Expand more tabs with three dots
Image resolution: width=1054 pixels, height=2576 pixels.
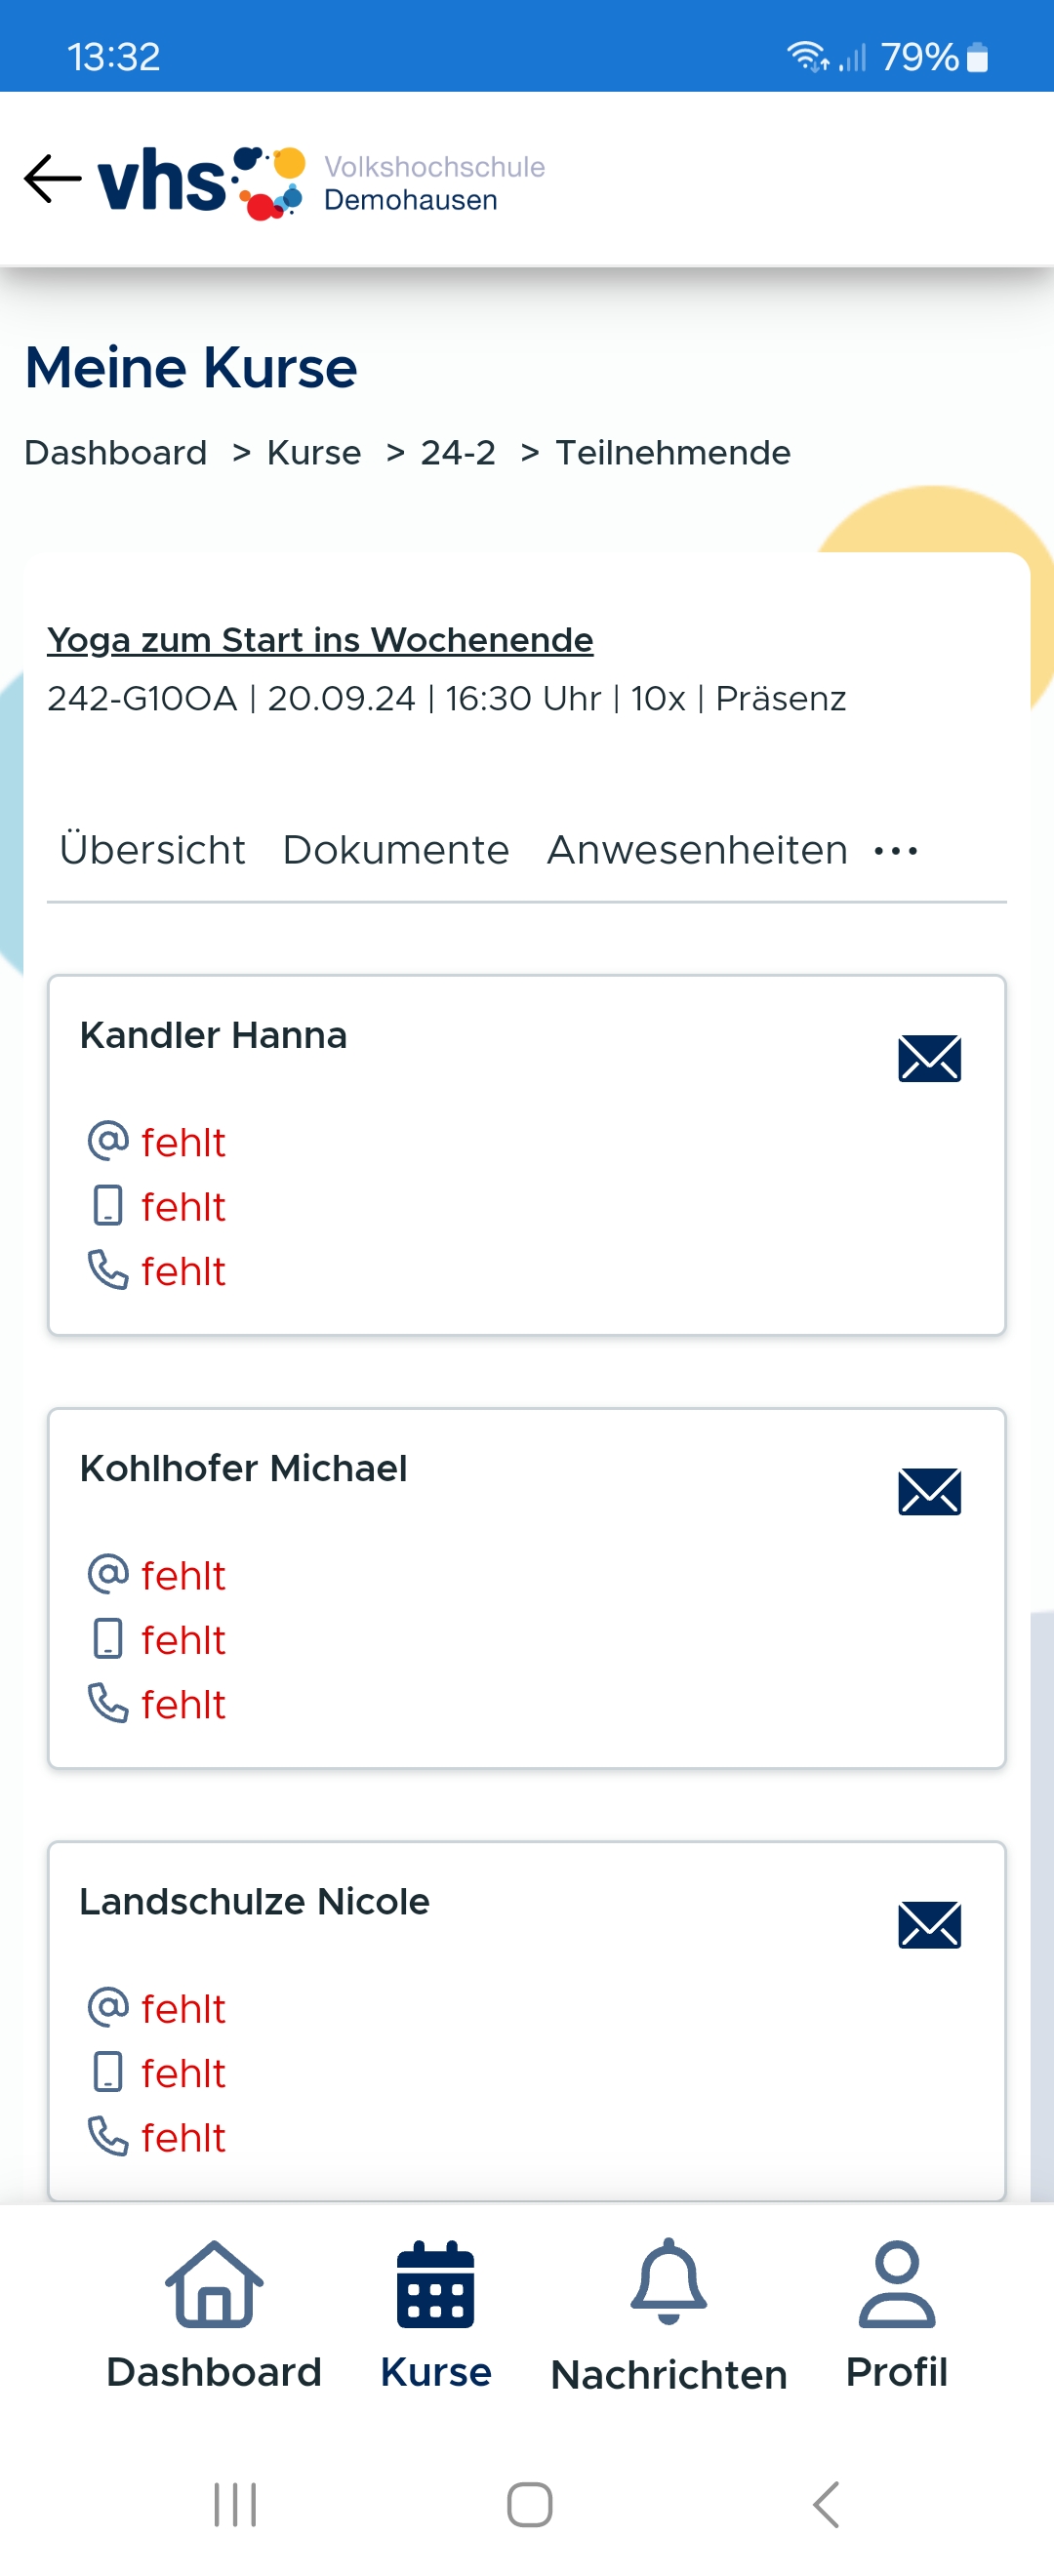pos(895,851)
